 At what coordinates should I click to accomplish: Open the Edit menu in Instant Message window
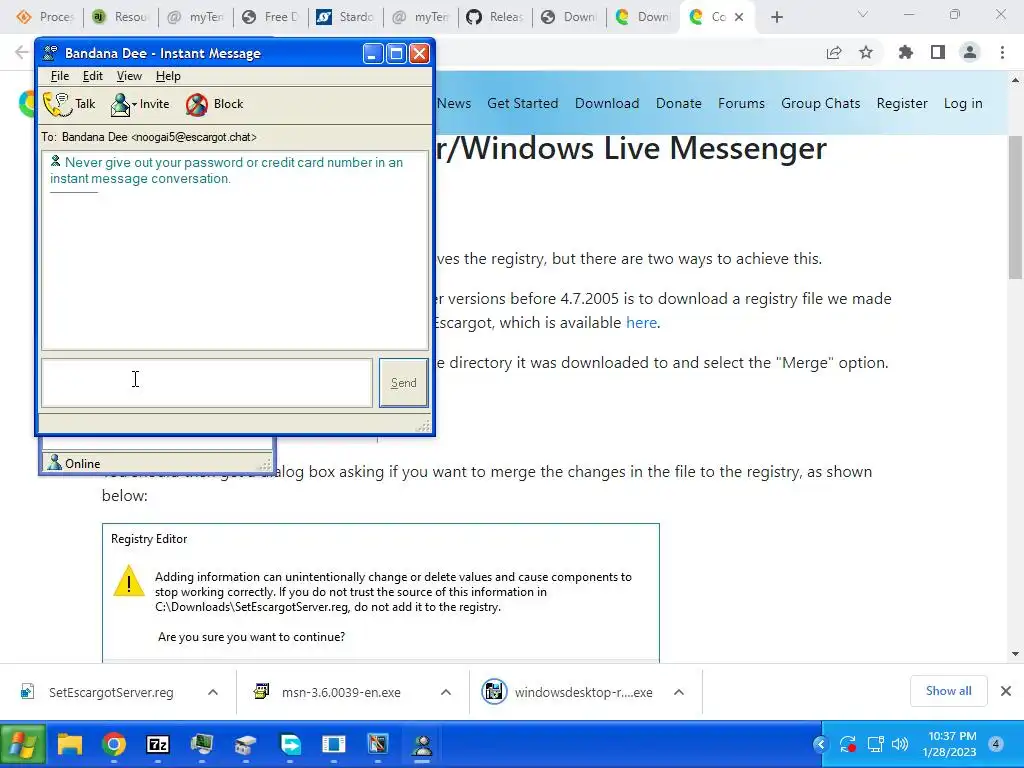coord(93,76)
